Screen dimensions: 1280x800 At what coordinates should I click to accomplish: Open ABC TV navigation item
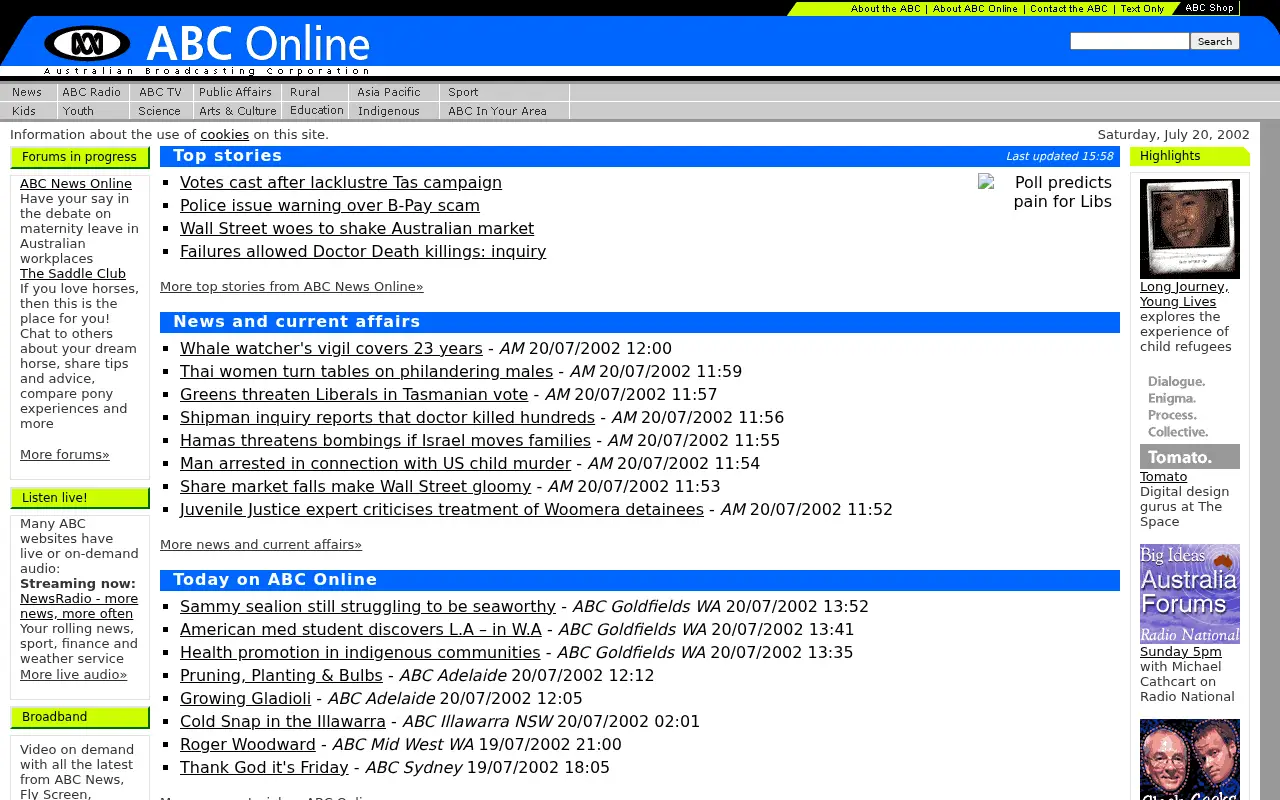pos(160,92)
